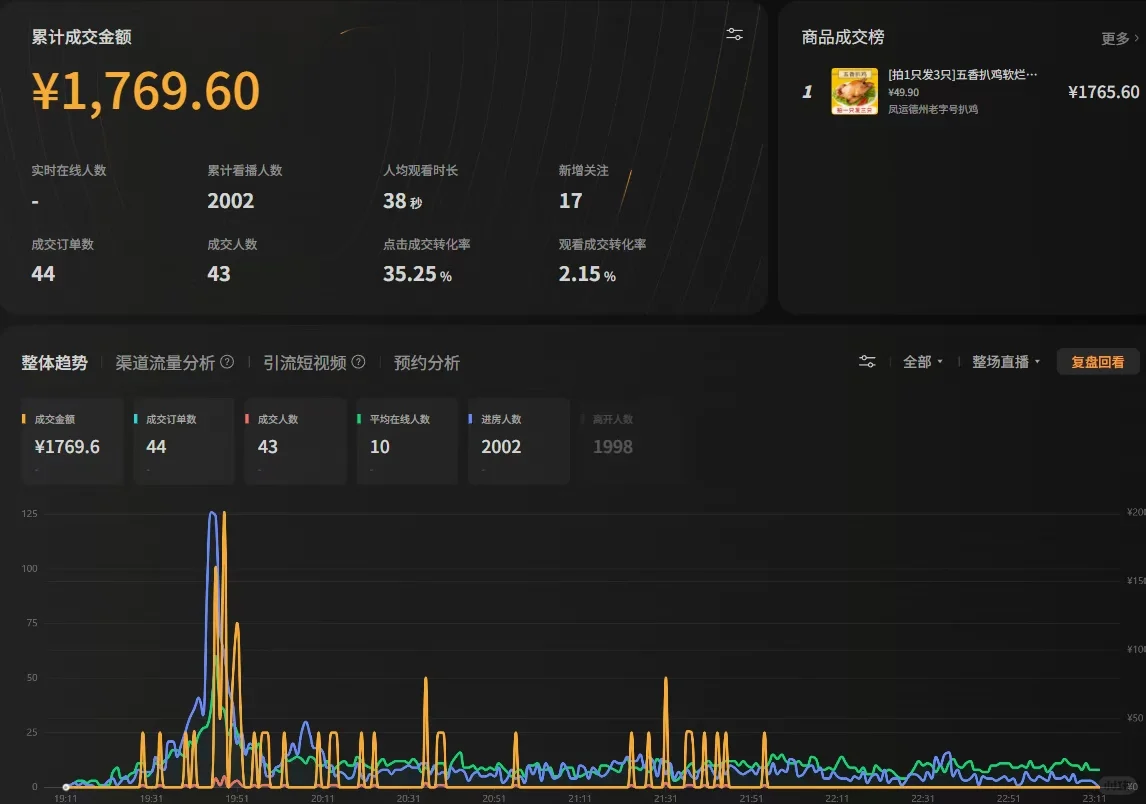Viewport: 1146px width, 804px height.
Task: Switch to the 渠道流量分析 tab
Action: [165, 363]
